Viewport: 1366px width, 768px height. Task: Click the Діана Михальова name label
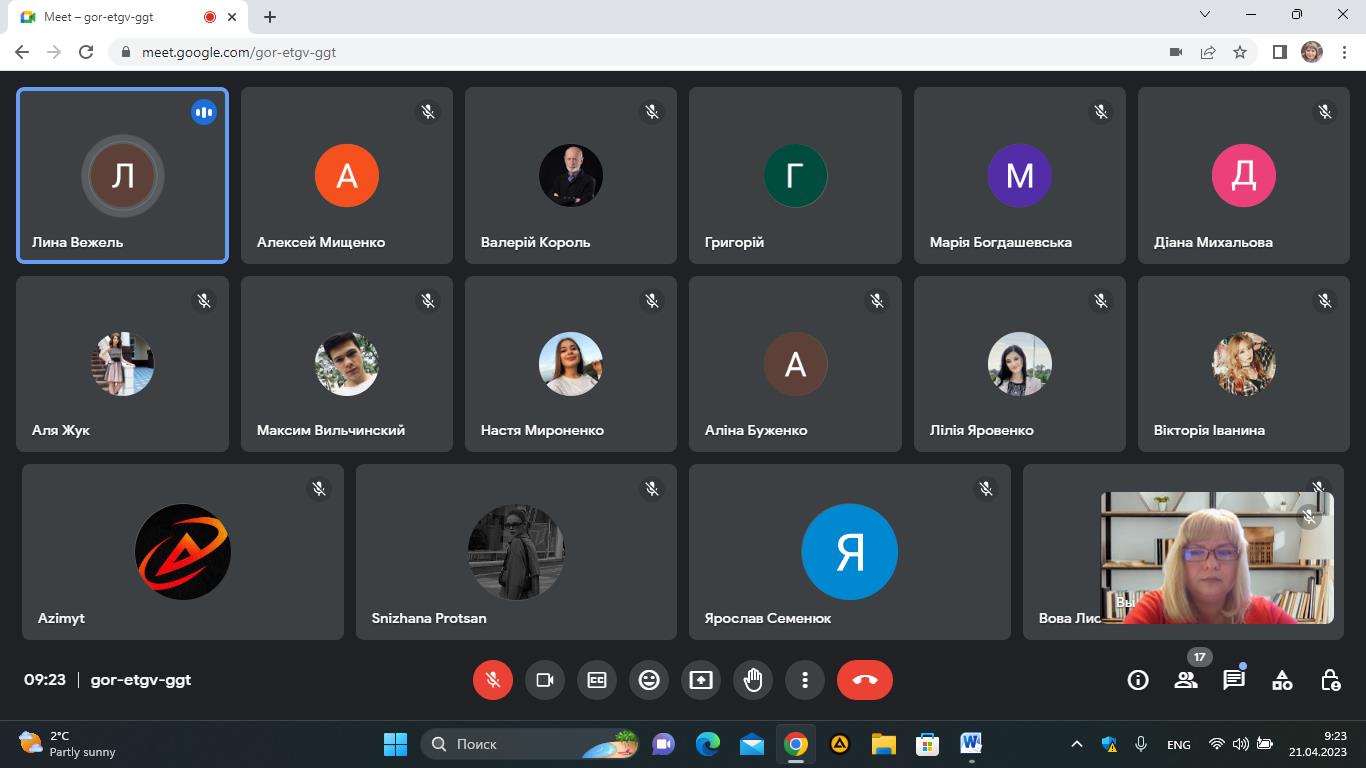(1213, 242)
